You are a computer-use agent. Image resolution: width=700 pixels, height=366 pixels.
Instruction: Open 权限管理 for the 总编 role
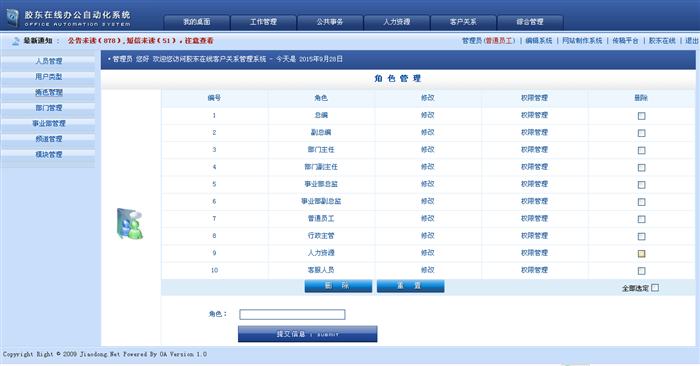[534, 115]
